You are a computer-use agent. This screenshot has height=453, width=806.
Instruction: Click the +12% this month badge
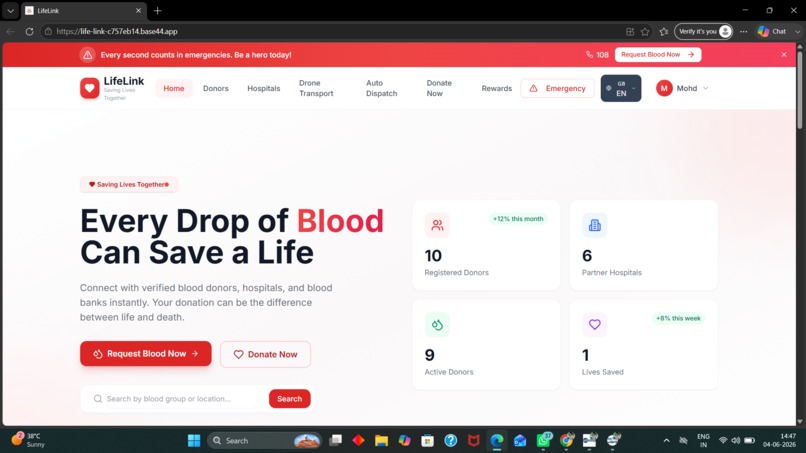click(x=518, y=219)
